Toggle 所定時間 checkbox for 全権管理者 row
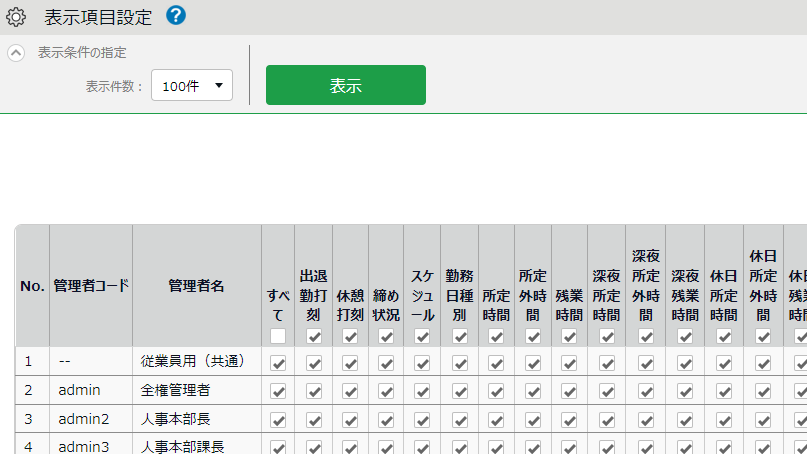Viewport: 807px width, 454px height. [496, 392]
